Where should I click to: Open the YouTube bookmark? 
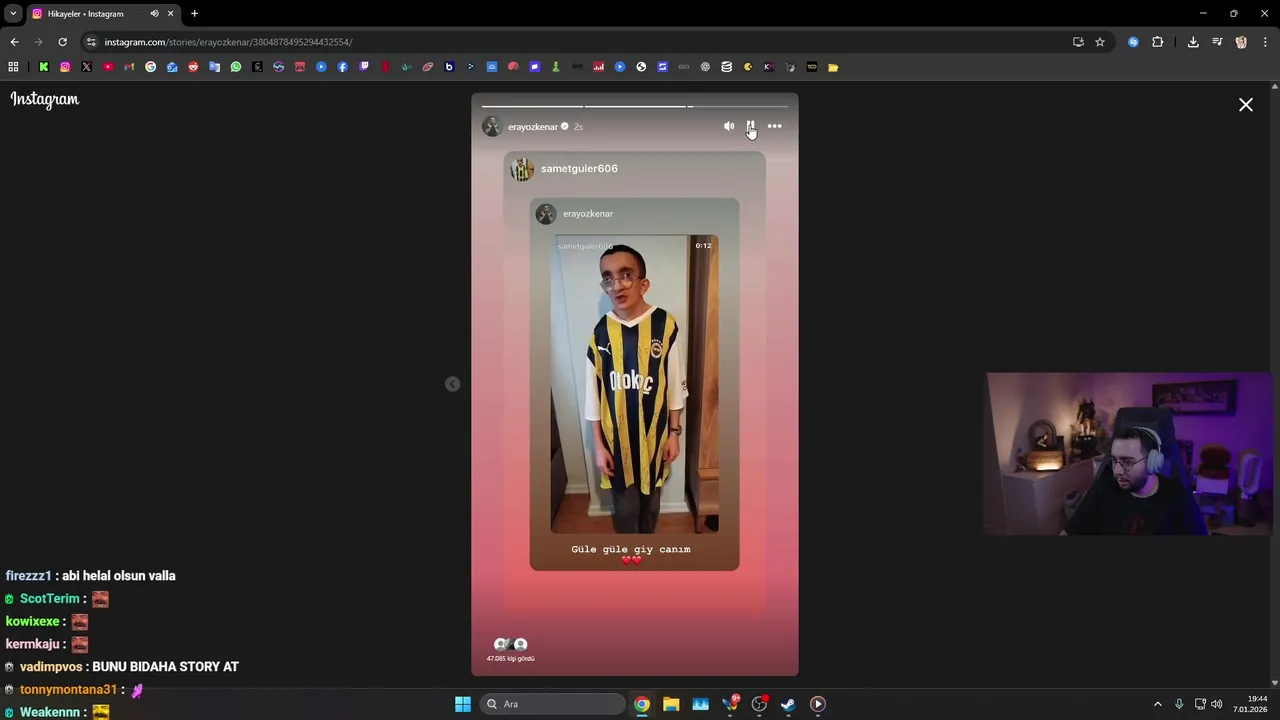[108, 67]
